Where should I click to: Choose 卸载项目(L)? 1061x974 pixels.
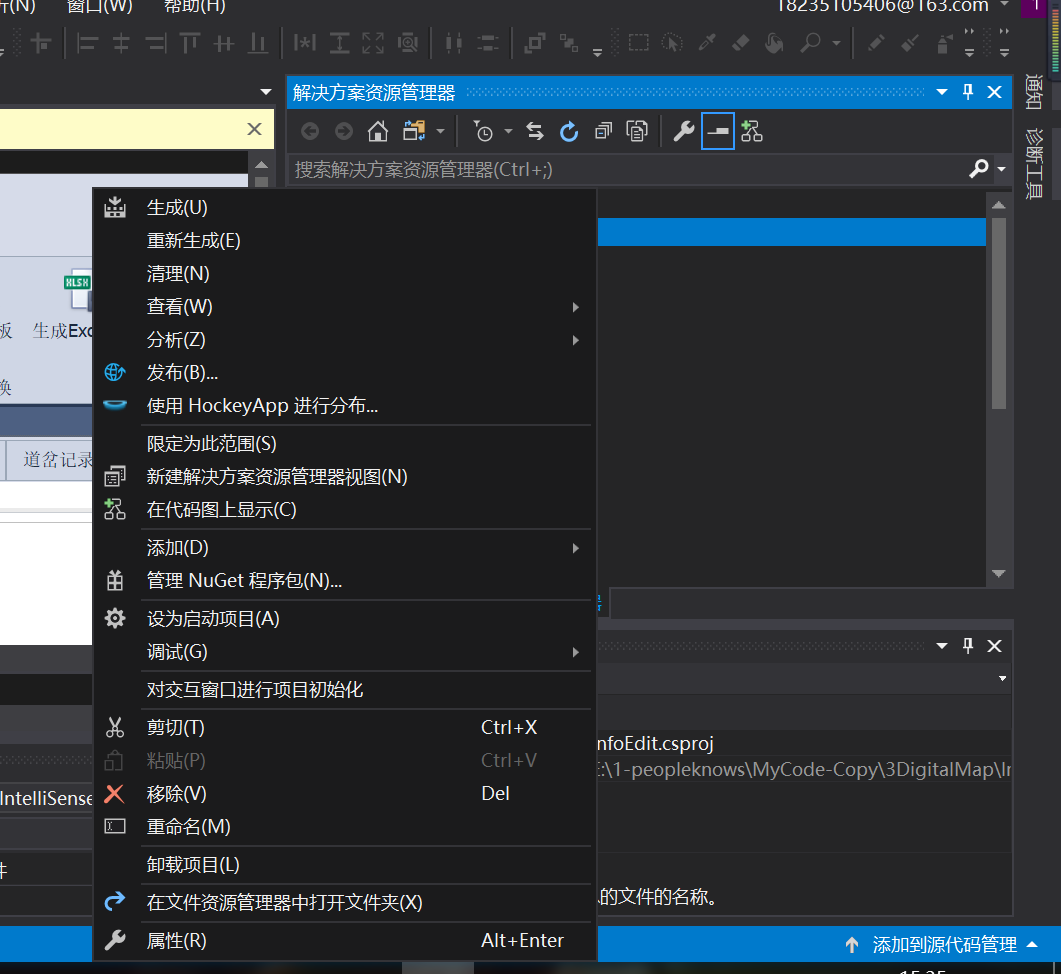tap(345, 864)
